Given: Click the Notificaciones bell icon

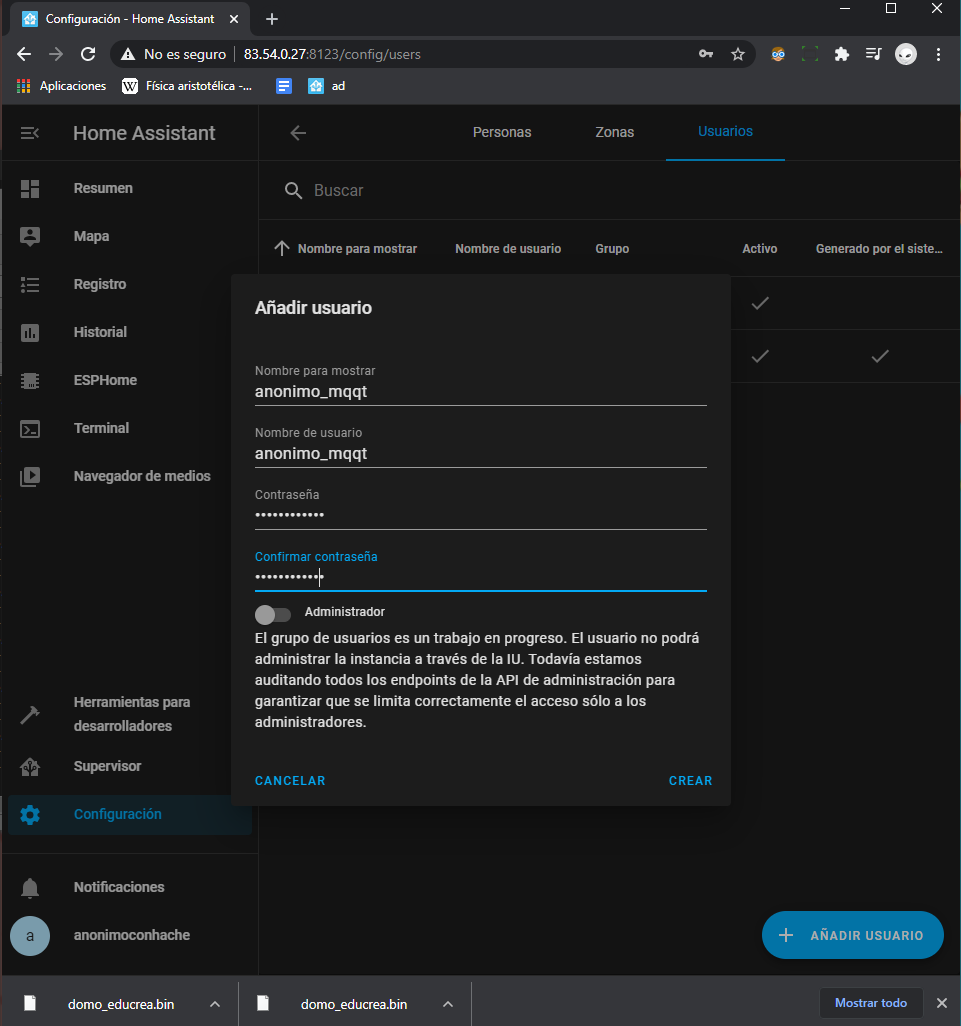Looking at the screenshot, I should (30, 887).
